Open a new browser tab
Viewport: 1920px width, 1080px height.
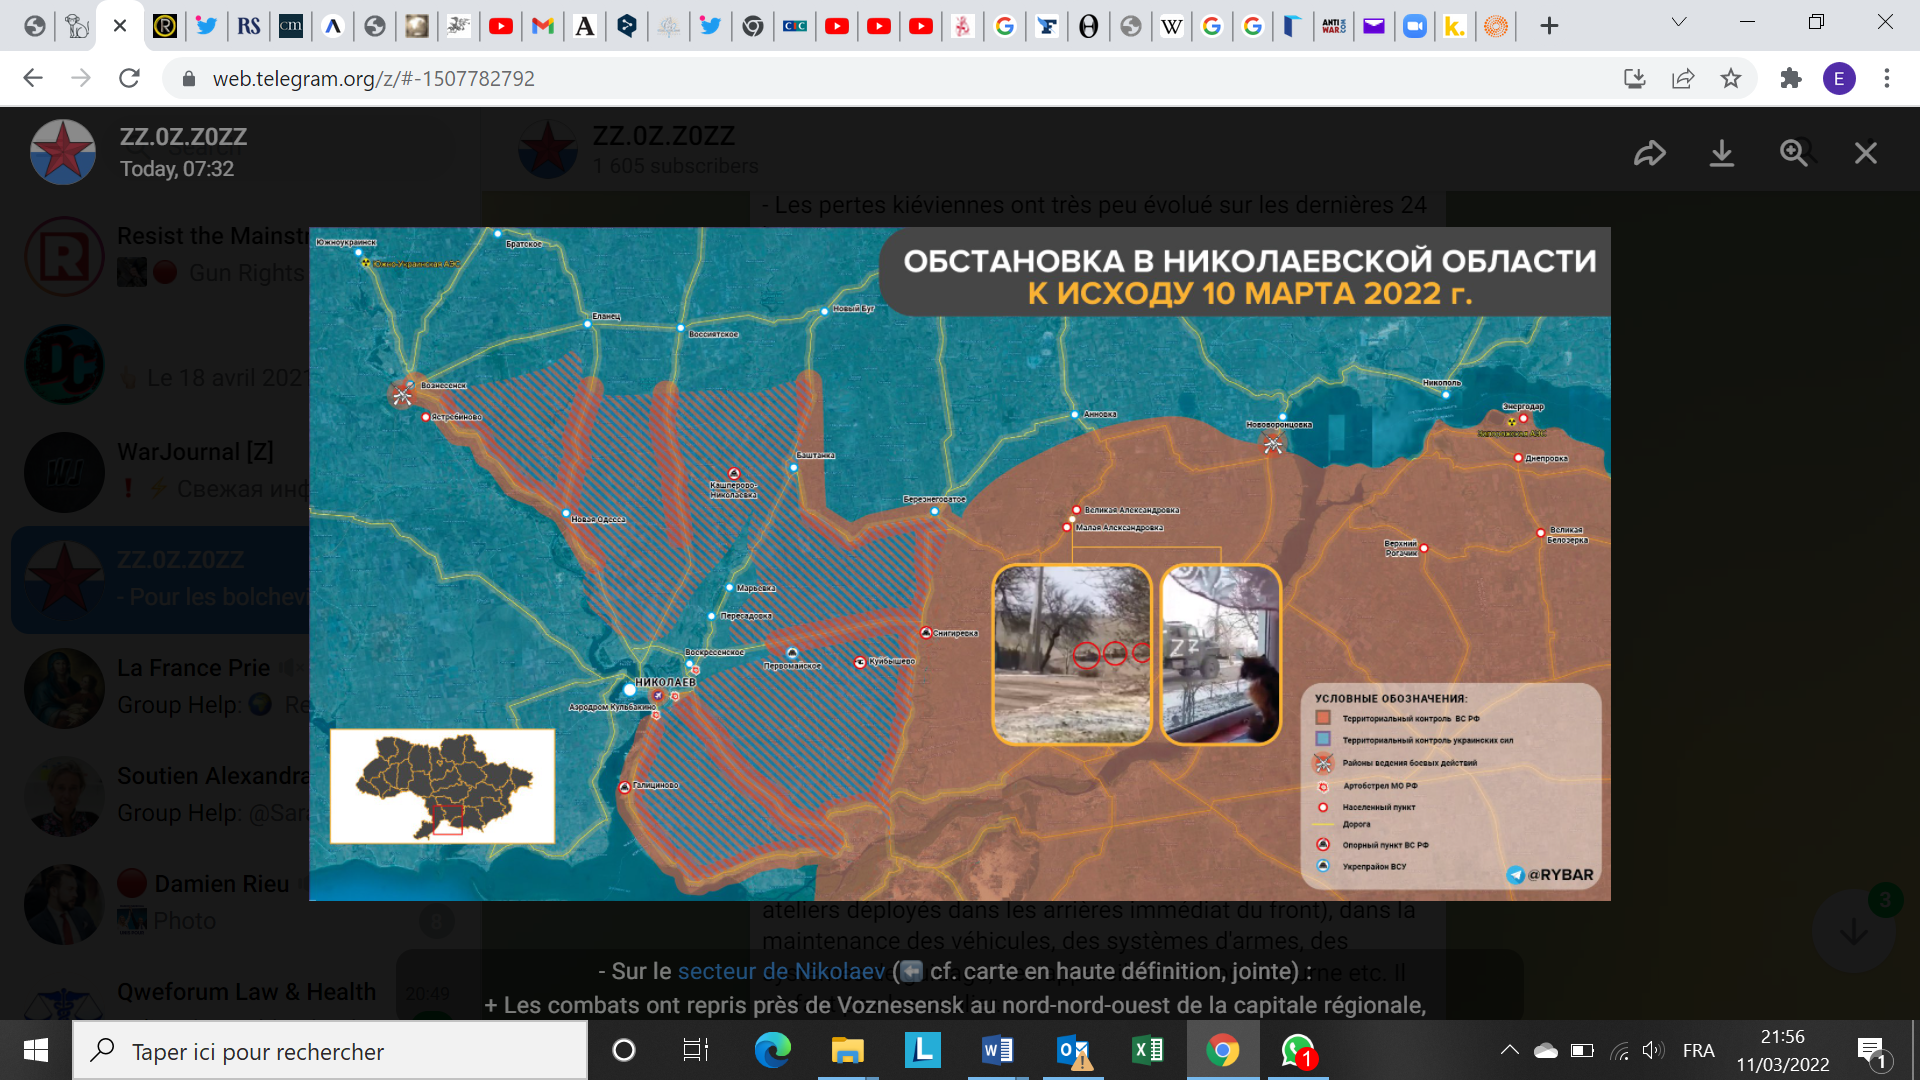pos(1549,26)
